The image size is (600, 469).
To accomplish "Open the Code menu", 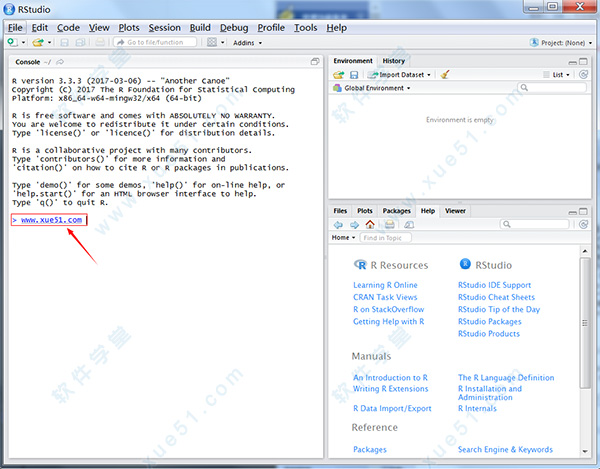I will pyautogui.click(x=68, y=28).
